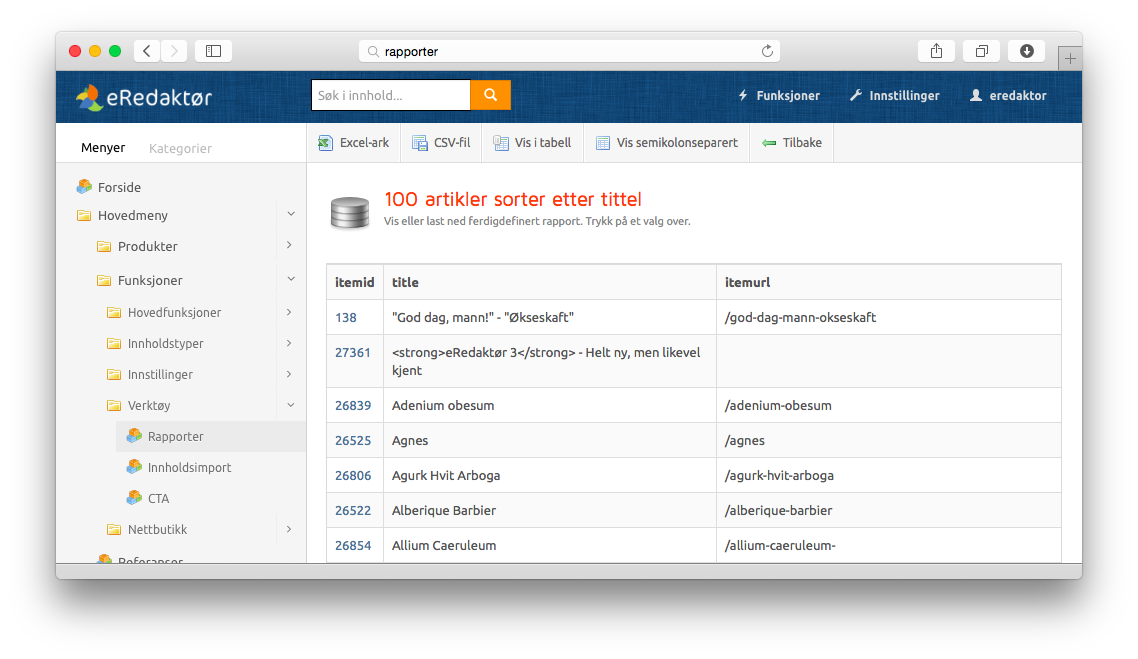
Task: Click the Rapporter page icon
Action: click(134, 435)
